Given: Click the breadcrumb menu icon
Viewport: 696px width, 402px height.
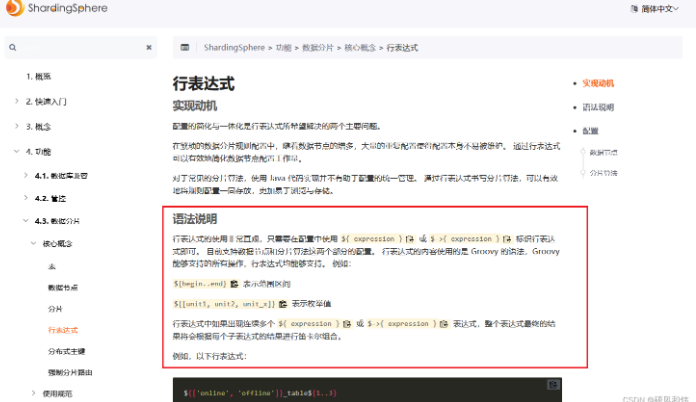Looking at the screenshot, I should [x=185, y=47].
